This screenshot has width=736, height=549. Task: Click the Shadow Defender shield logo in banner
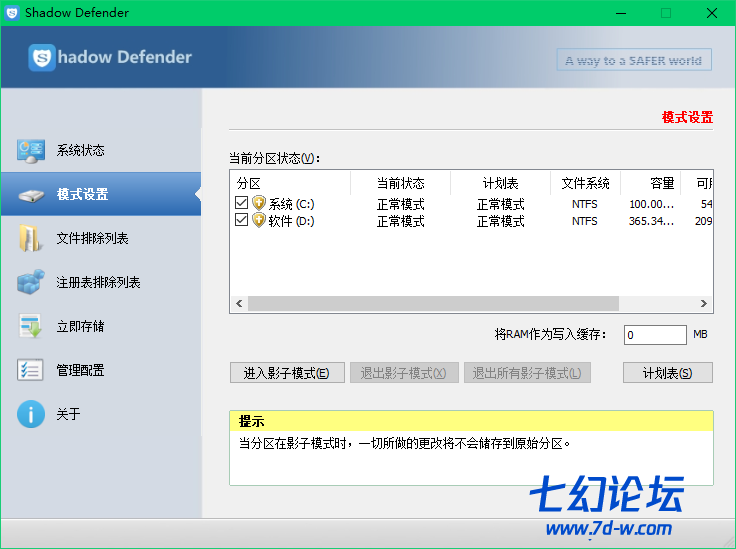tap(42, 57)
